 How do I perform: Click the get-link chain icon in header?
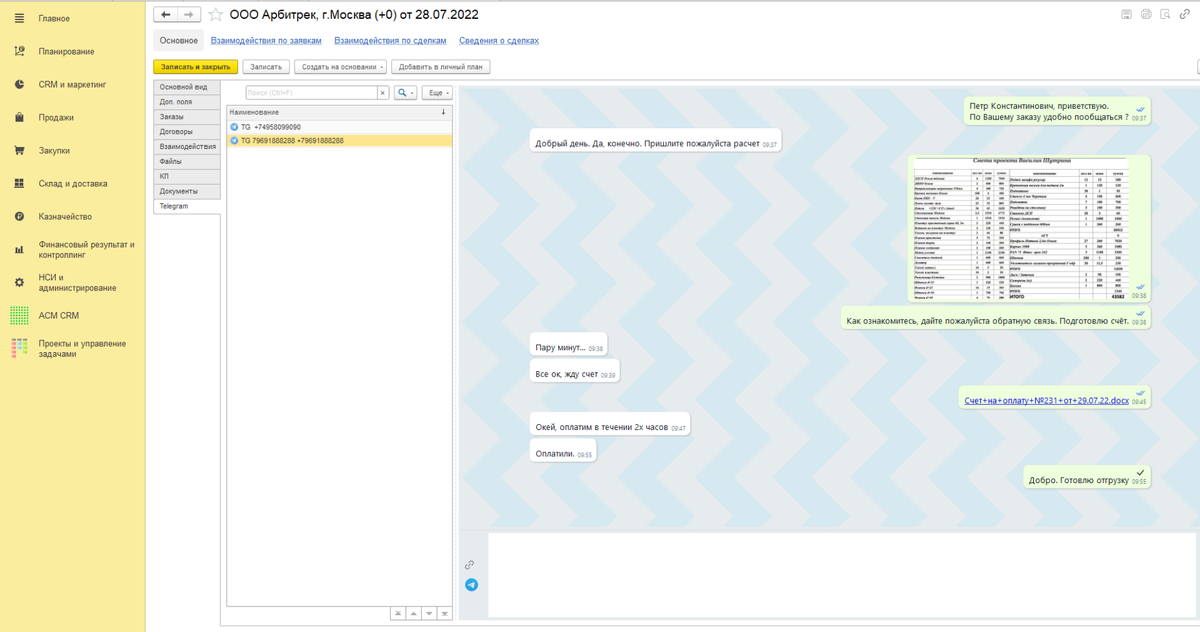[x=1184, y=14]
